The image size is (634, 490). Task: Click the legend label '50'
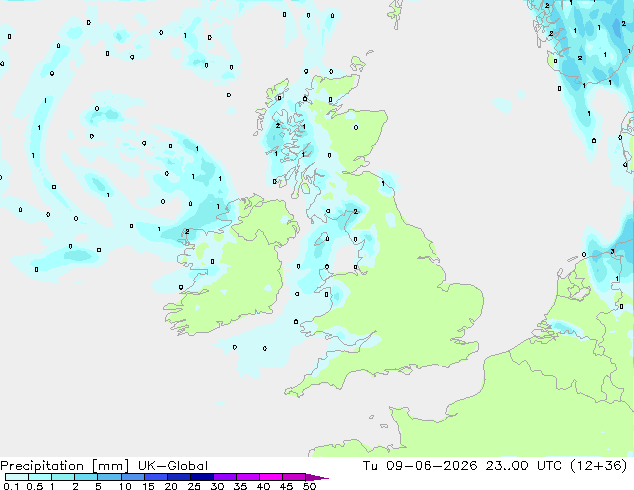pyautogui.click(x=309, y=486)
